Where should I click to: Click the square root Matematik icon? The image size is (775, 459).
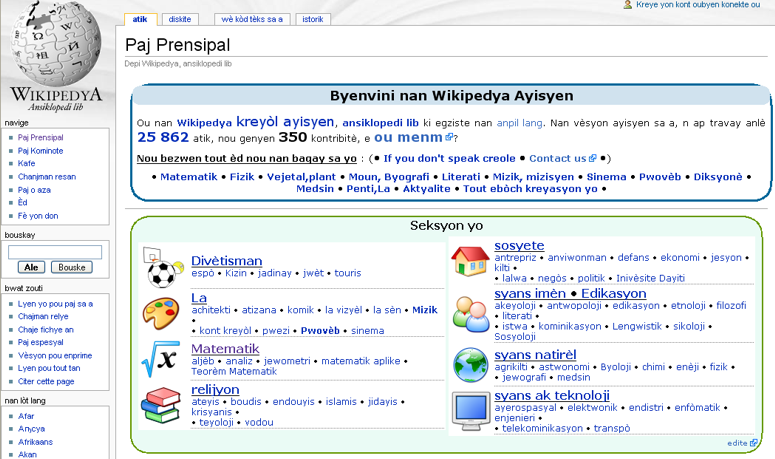coord(159,359)
